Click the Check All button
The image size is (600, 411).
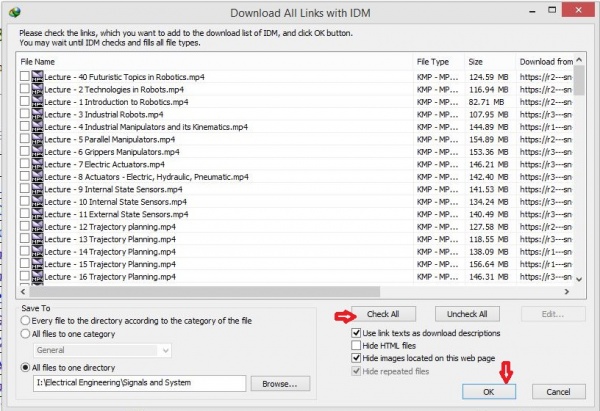383,314
